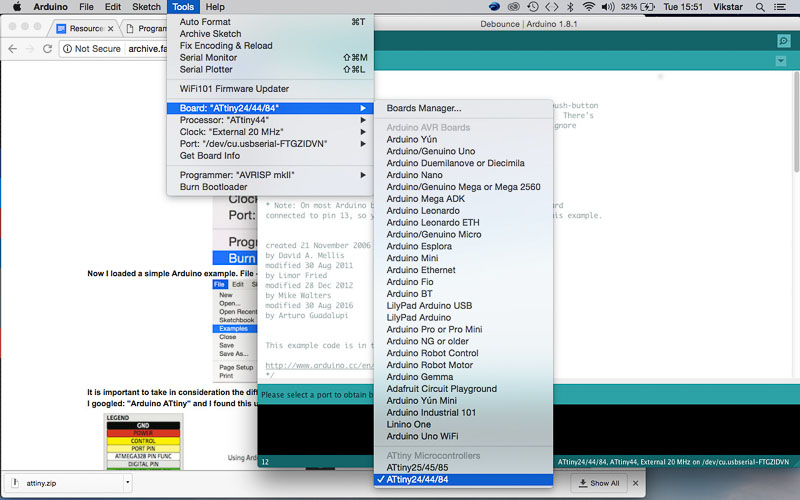Select Arduino/Genuino Uno board
The width and height of the screenshot is (800, 500).
tap(463, 151)
